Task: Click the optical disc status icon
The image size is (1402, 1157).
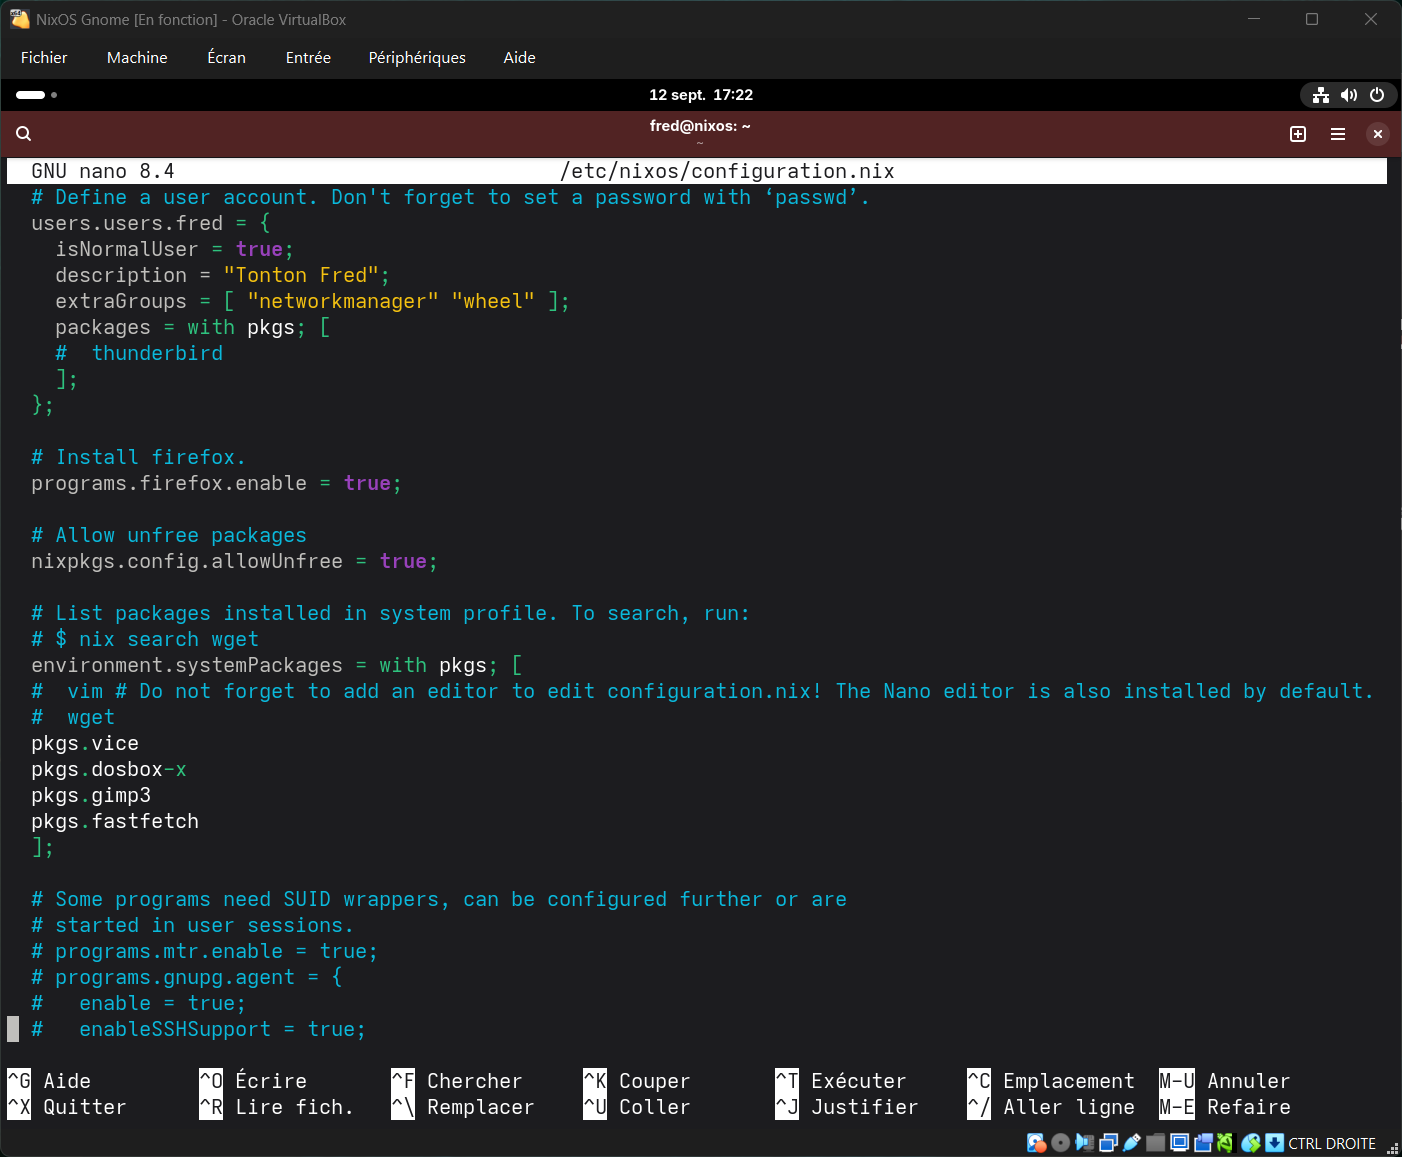Action: [1060, 1143]
